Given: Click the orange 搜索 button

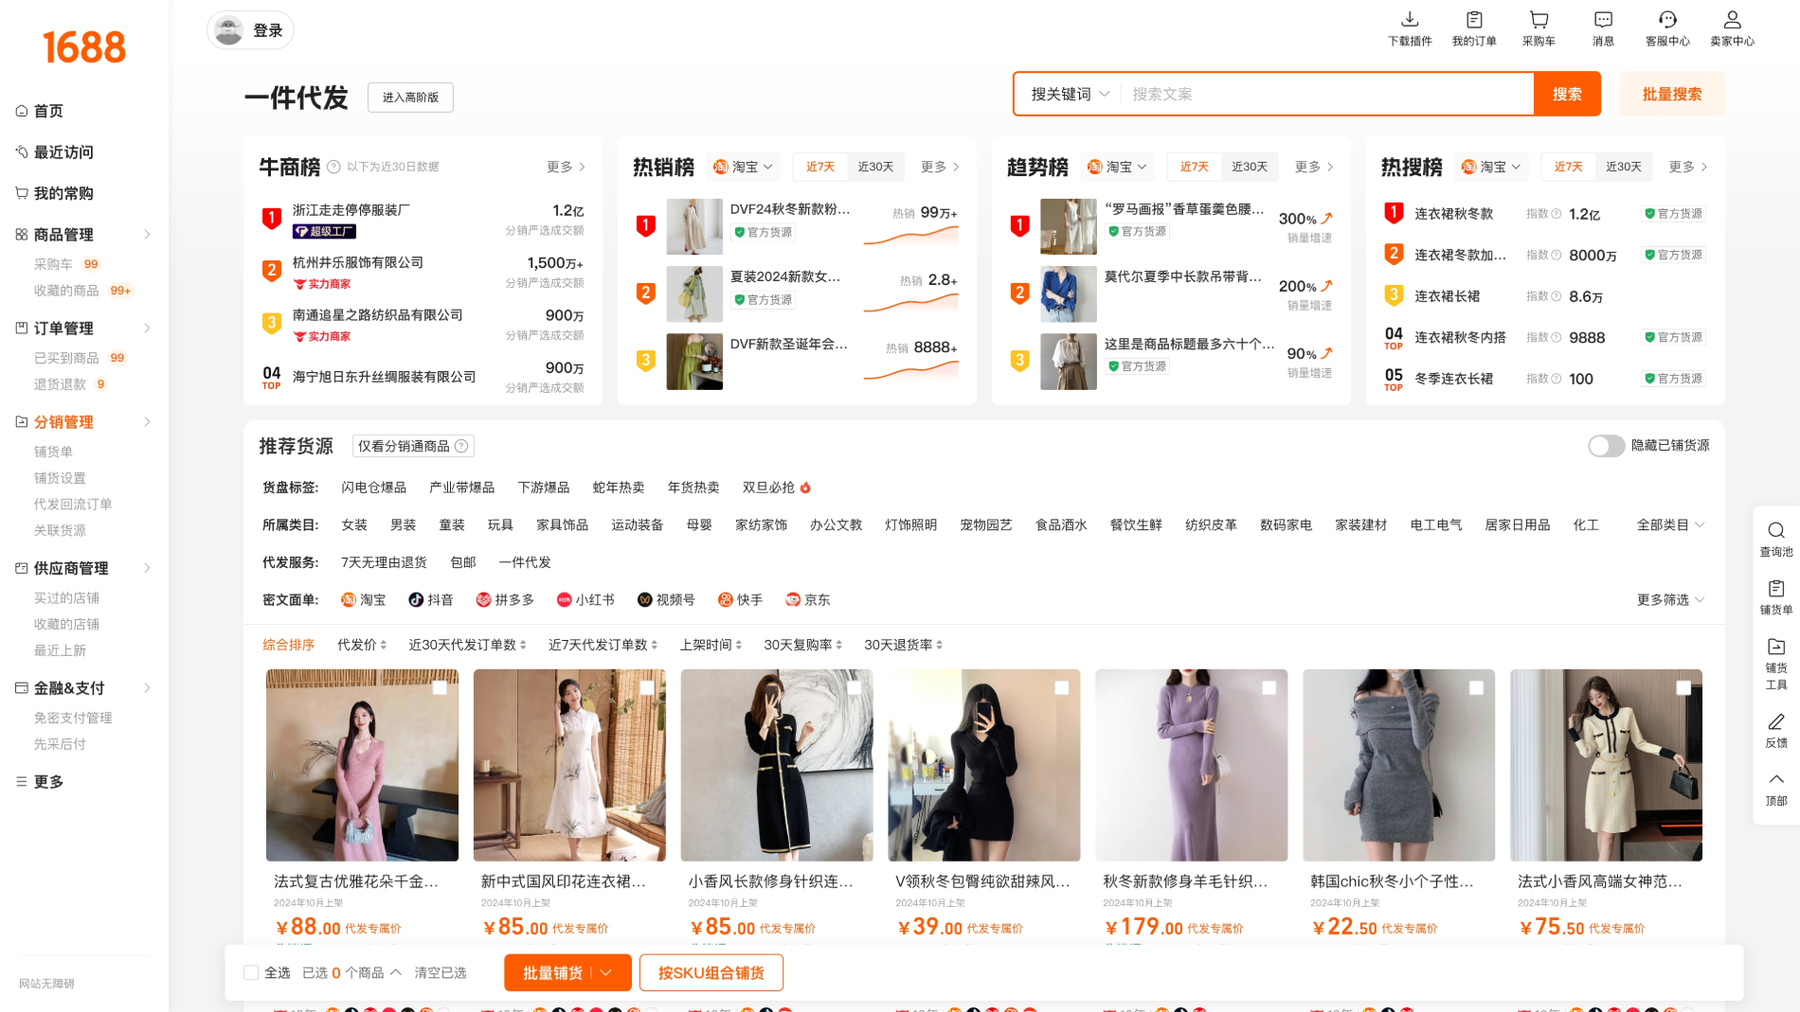Looking at the screenshot, I should [1567, 94].
